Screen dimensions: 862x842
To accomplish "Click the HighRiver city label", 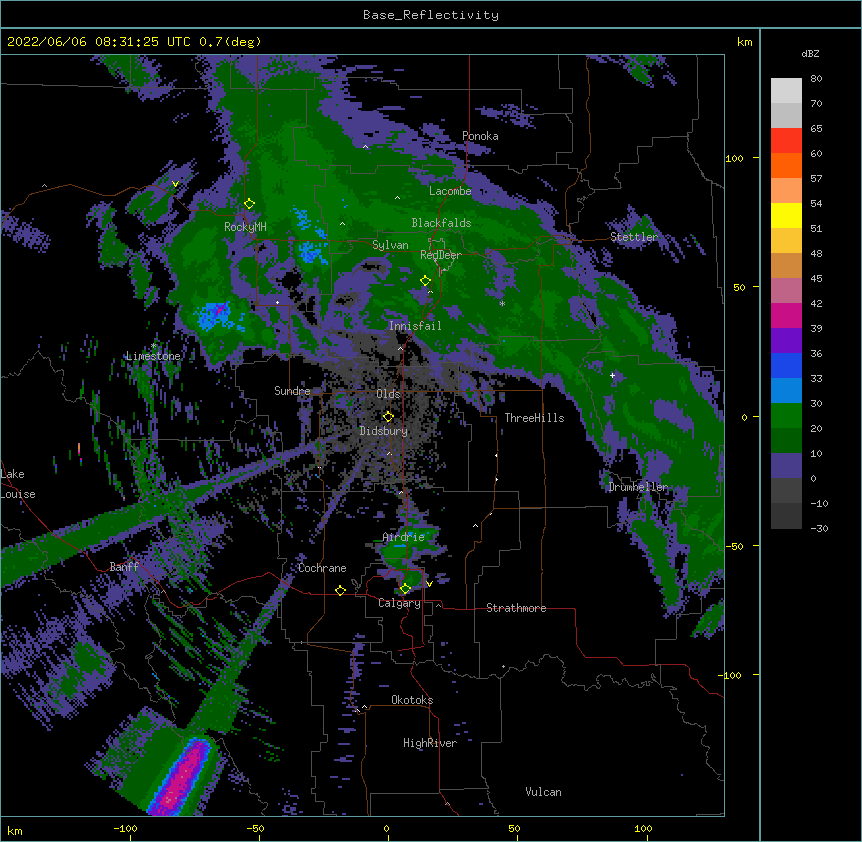I will tap(430, 743).
